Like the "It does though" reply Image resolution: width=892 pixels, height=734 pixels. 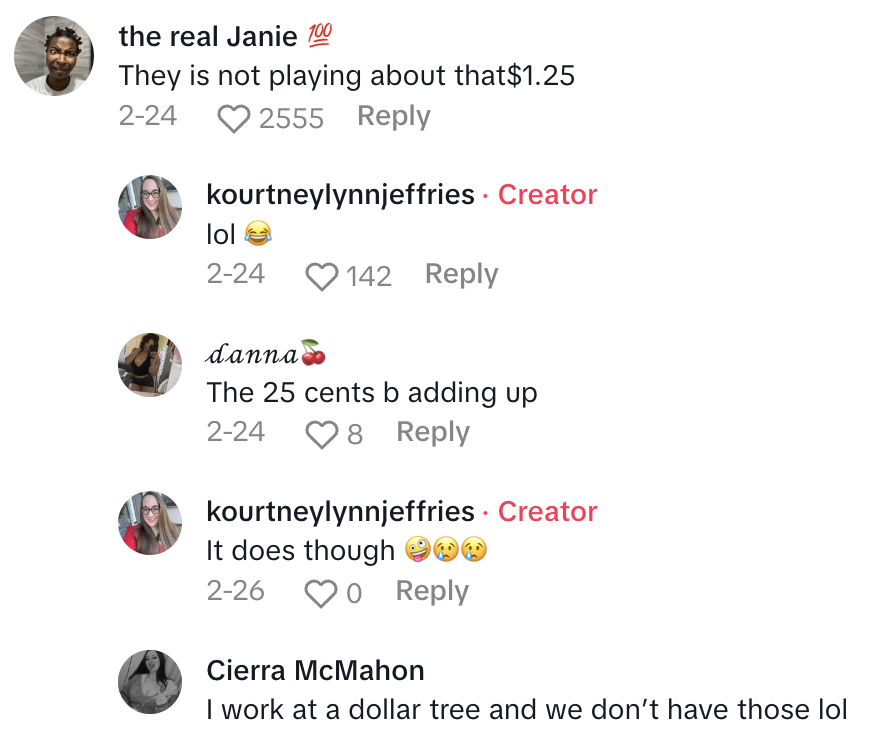(321, 594)
